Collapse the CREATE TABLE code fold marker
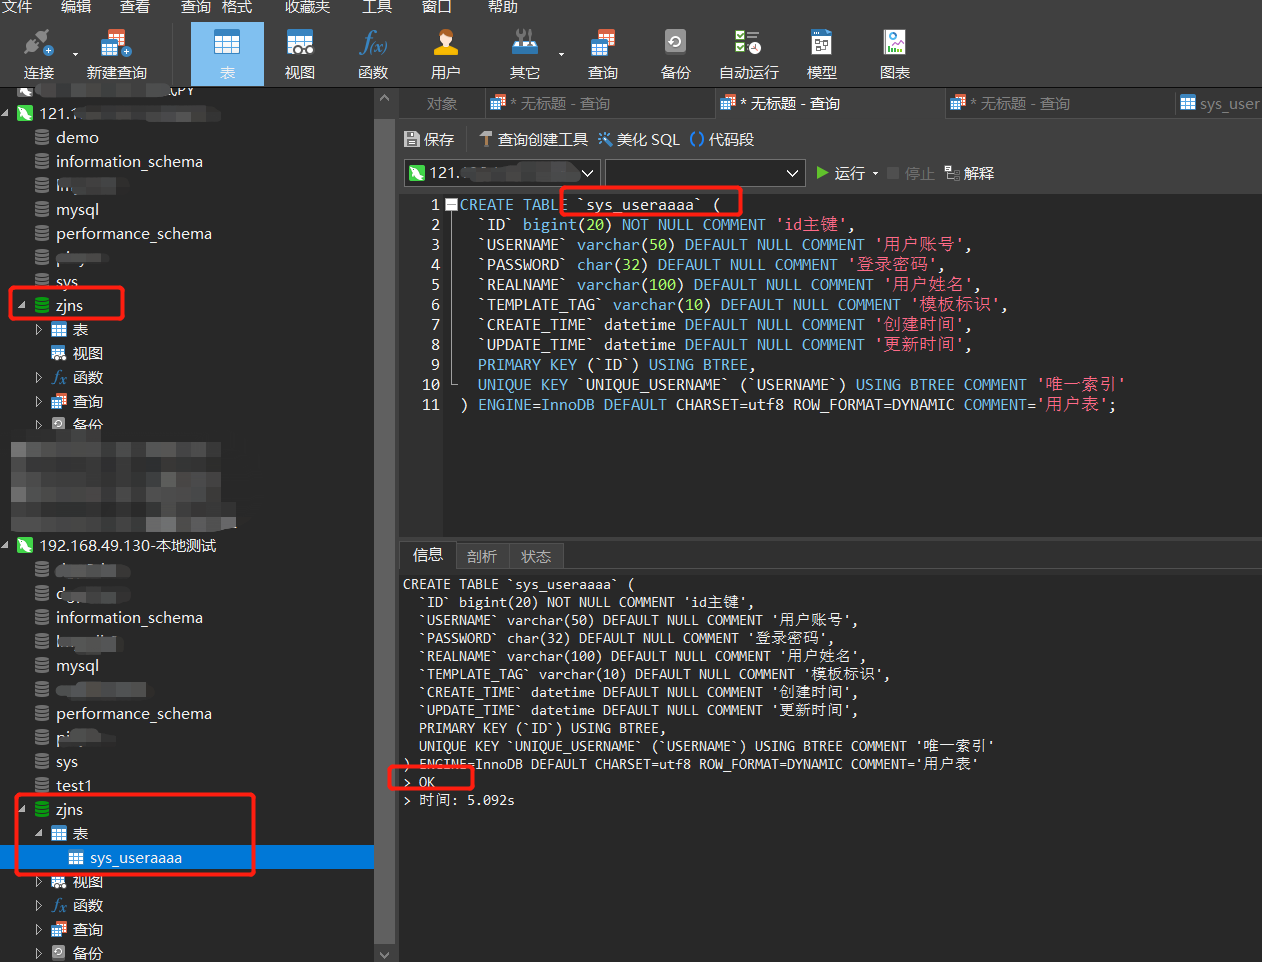The height and width of the screenshot is (962, 1262). 451,204
